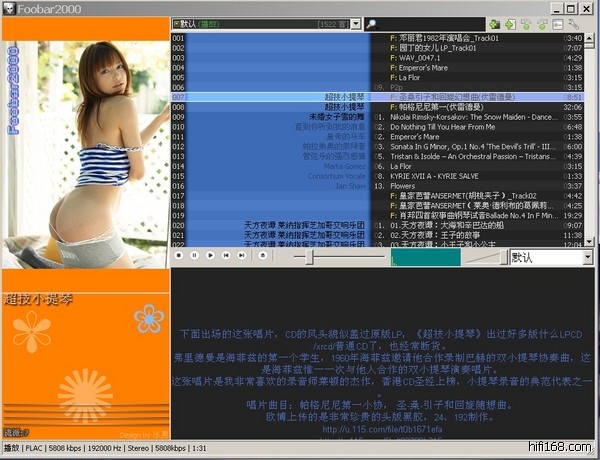Click the green add-files toolbar icon
The width and height of the screenshot is (600, 460).
point(494,23)
